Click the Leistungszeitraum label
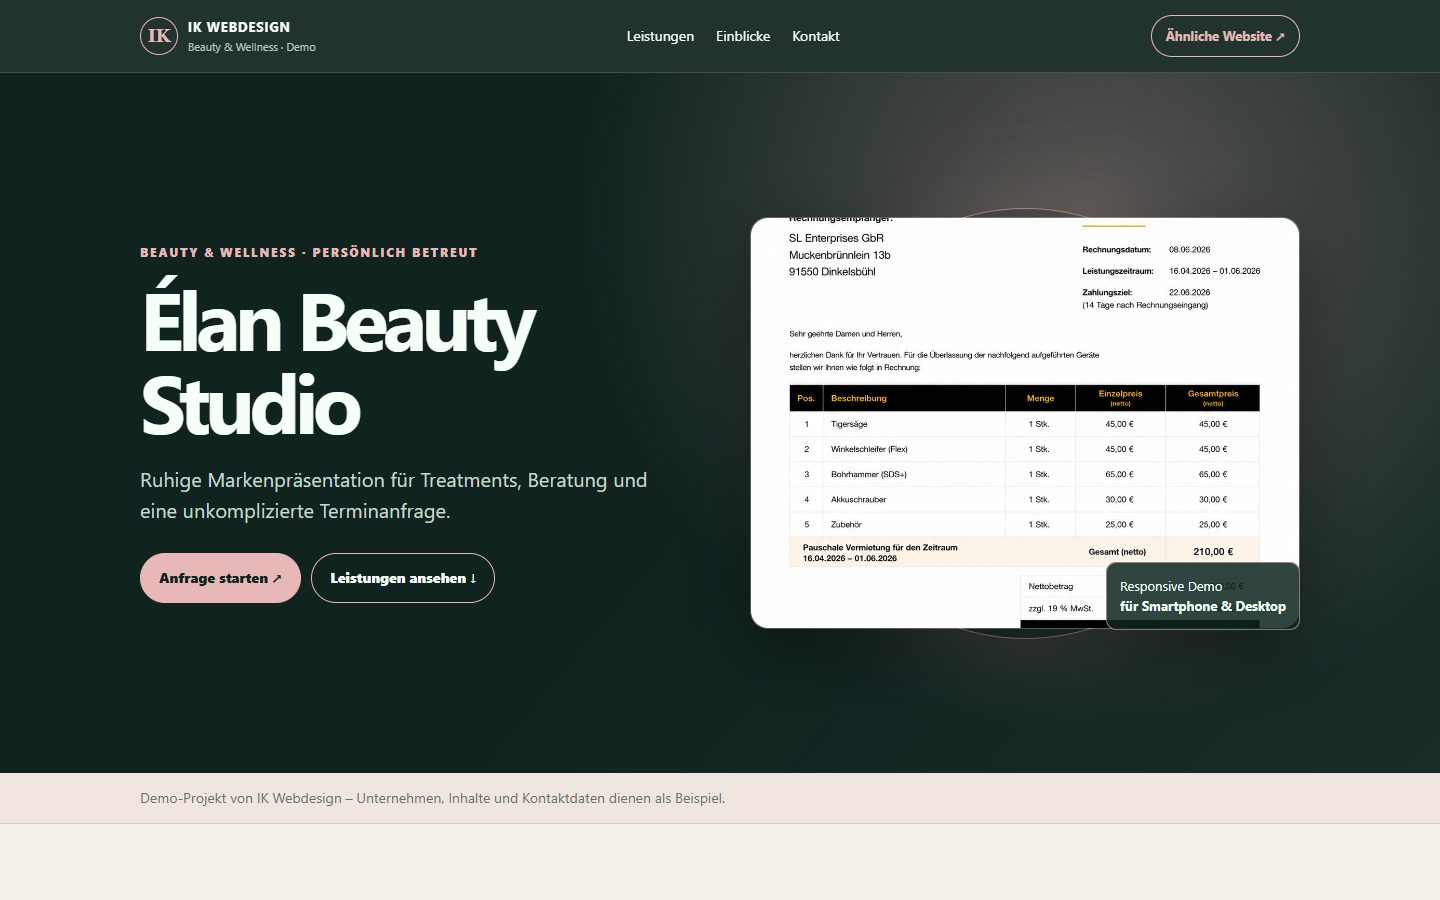Screen dimensions: 1440x900 (1118, 271)
